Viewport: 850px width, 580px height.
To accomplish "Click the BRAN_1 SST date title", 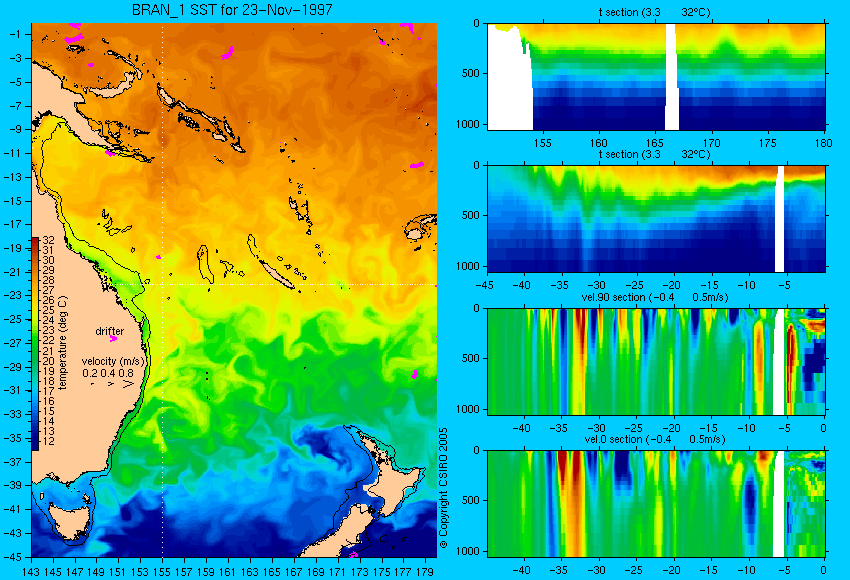I will point(232,10).
